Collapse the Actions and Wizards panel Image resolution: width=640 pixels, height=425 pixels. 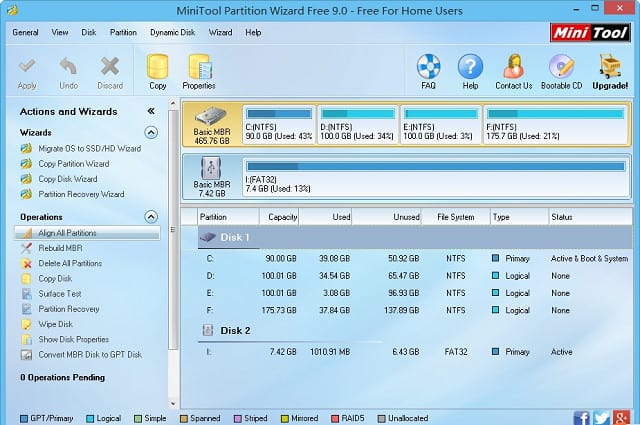tap(151, 111)
